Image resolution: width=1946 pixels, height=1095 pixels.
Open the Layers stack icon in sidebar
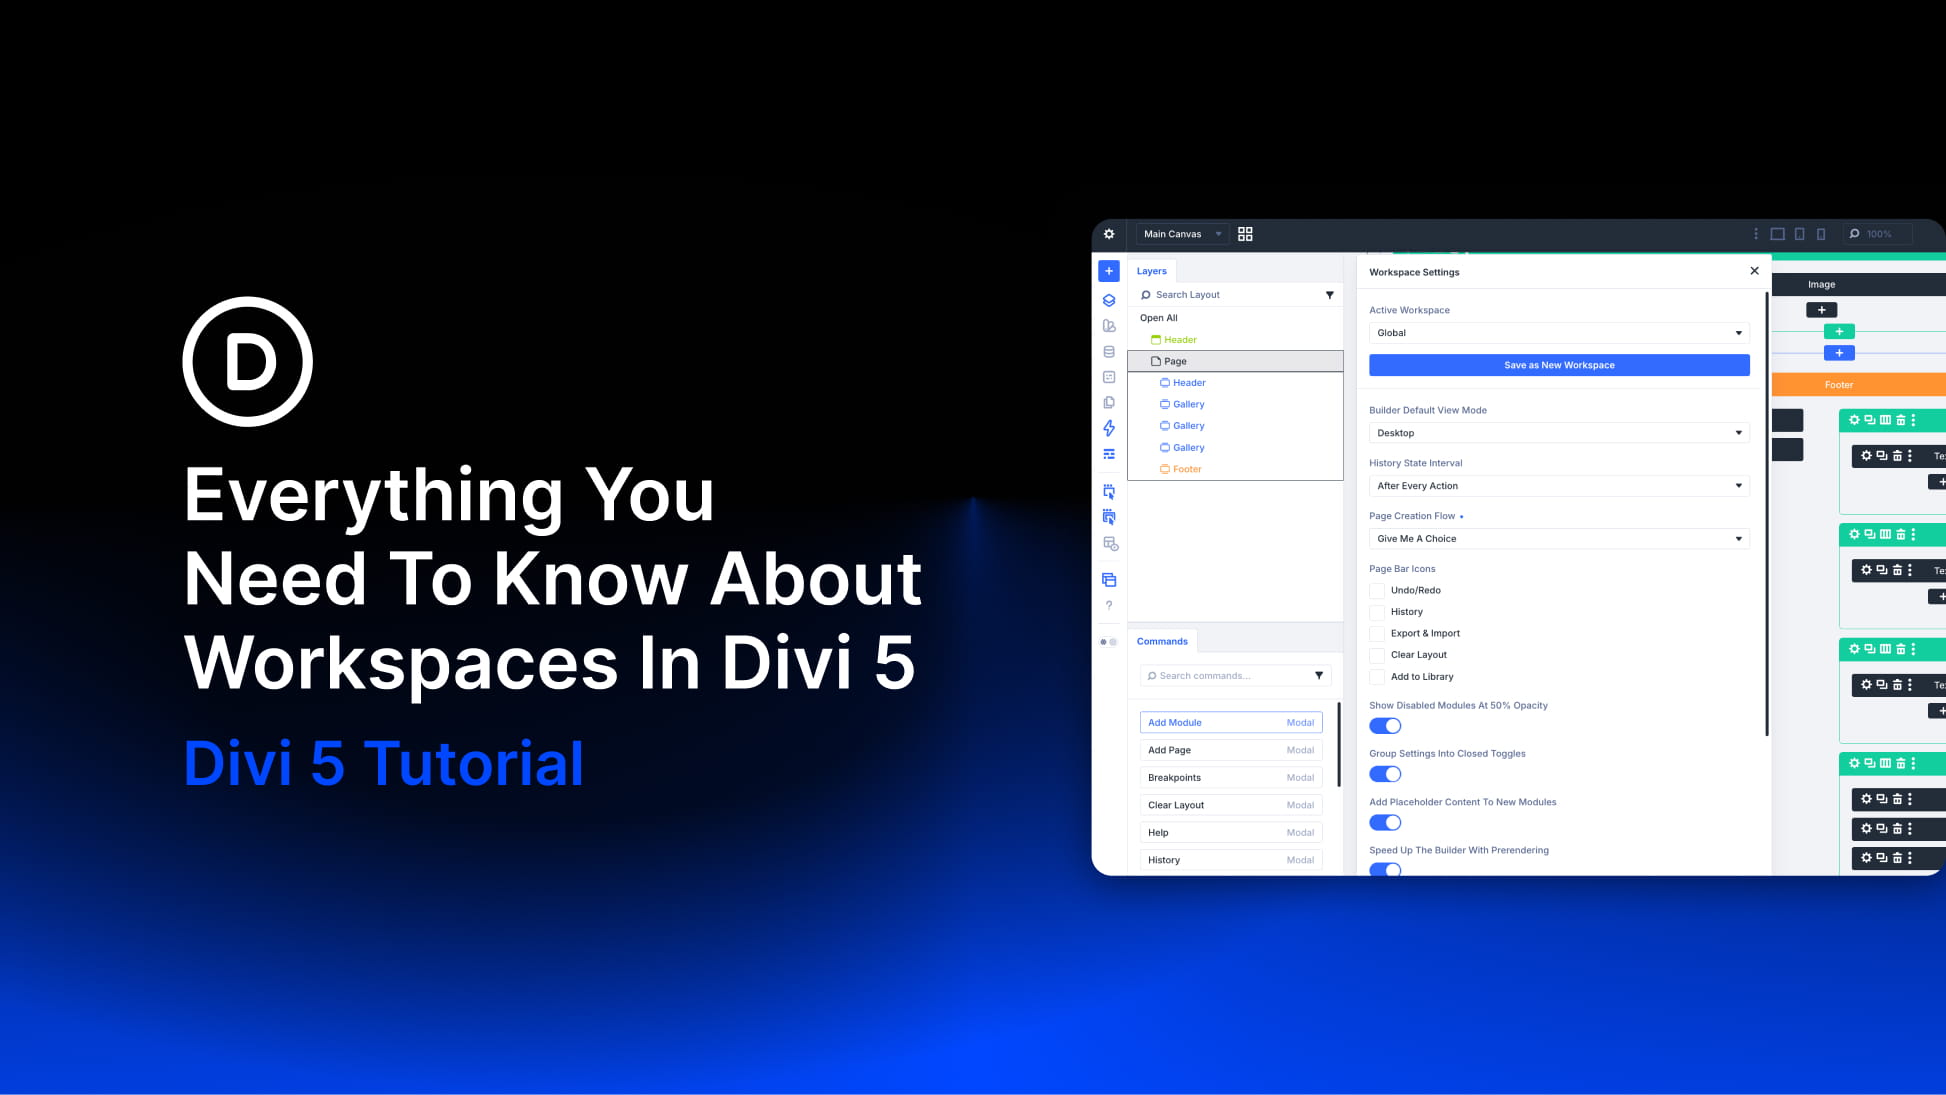pos(1109,300)
